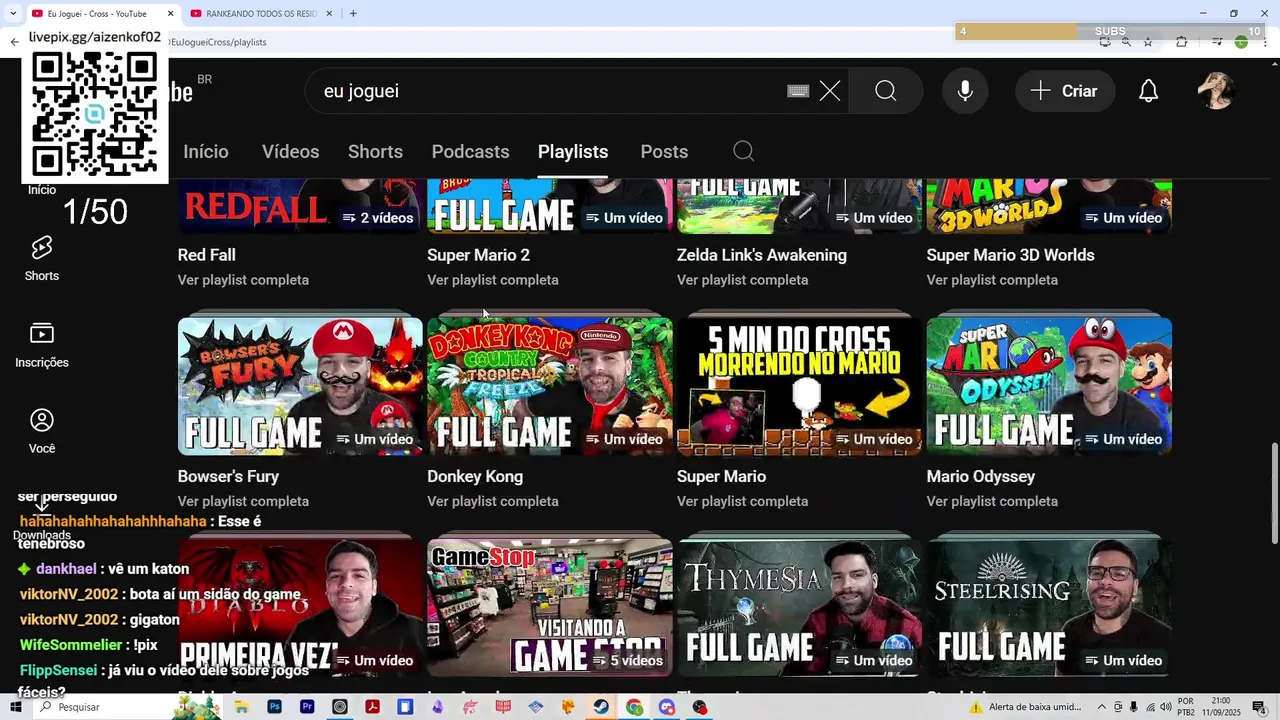Click the channel search magnifier icon
The height and width of the screenshot is (720, 1280).
coord(743,151)
